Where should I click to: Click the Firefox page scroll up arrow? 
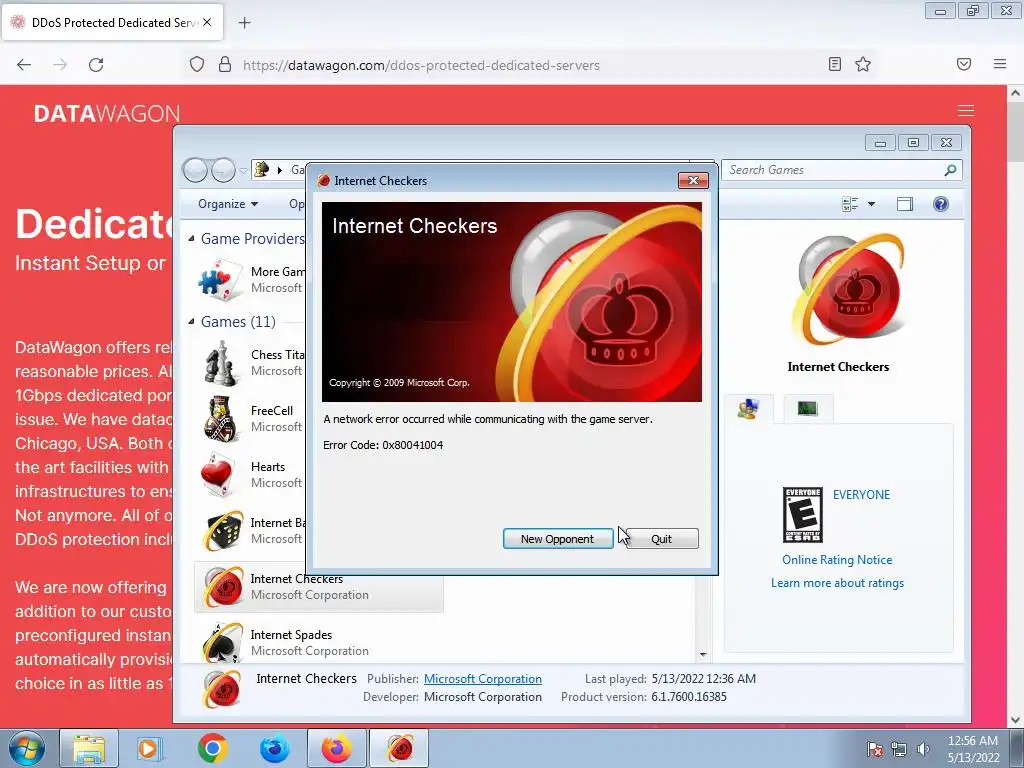point(1015,93)
